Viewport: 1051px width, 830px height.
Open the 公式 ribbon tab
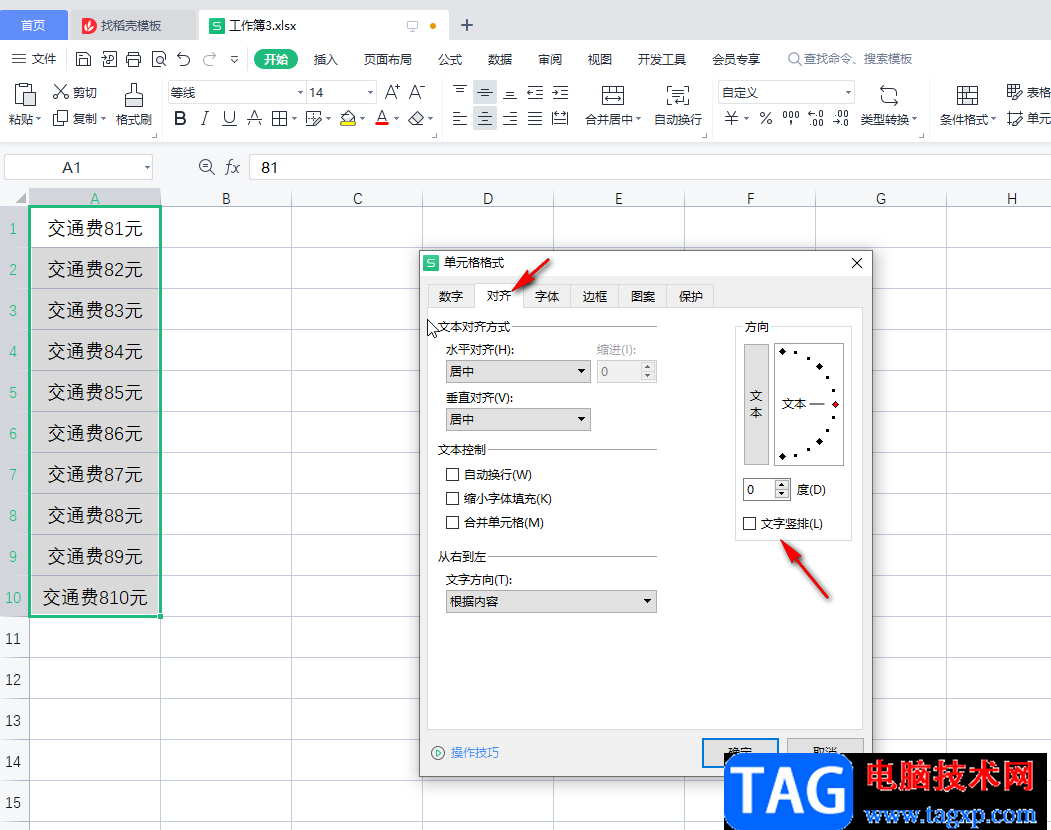coord(450,60)
